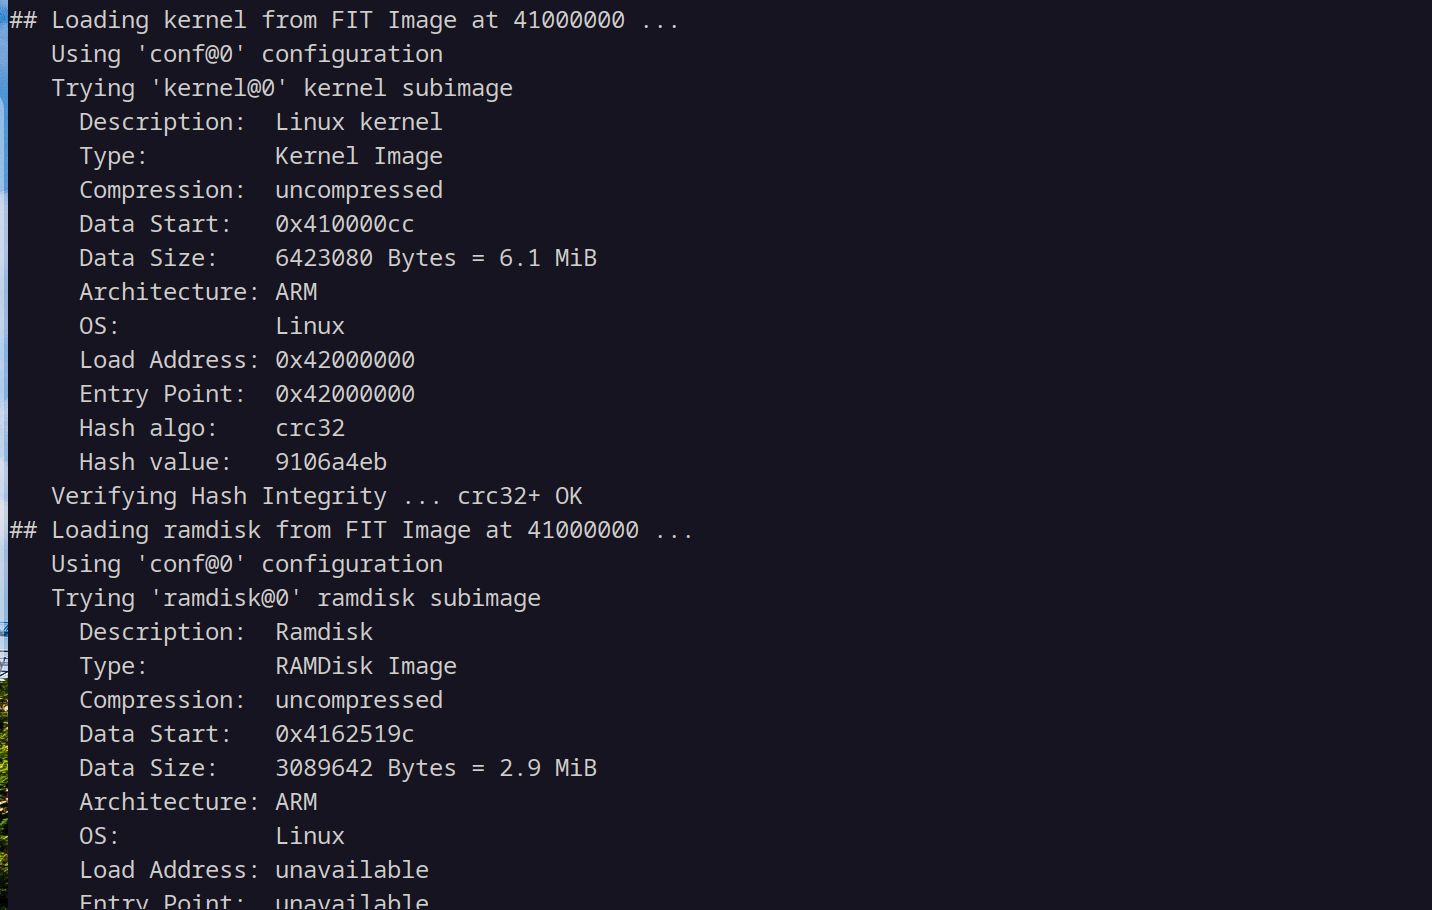1432x910 pixels.
Task: Click the kernel Load Address 0x42000000
Action: (345, 360)
